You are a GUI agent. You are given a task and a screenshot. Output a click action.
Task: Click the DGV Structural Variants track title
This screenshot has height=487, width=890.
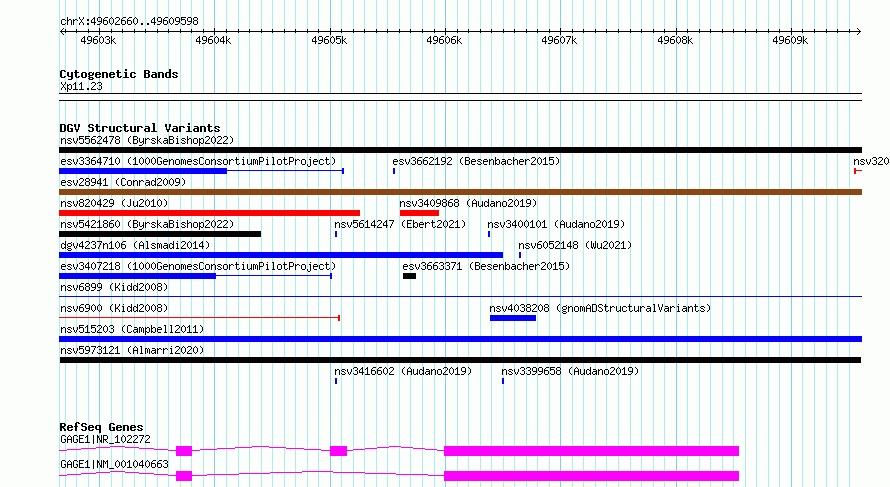pos(140,128)
